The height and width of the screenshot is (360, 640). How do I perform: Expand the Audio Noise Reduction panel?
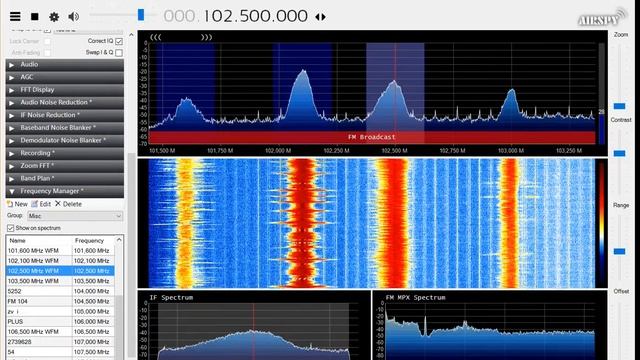tap(64, 102)
